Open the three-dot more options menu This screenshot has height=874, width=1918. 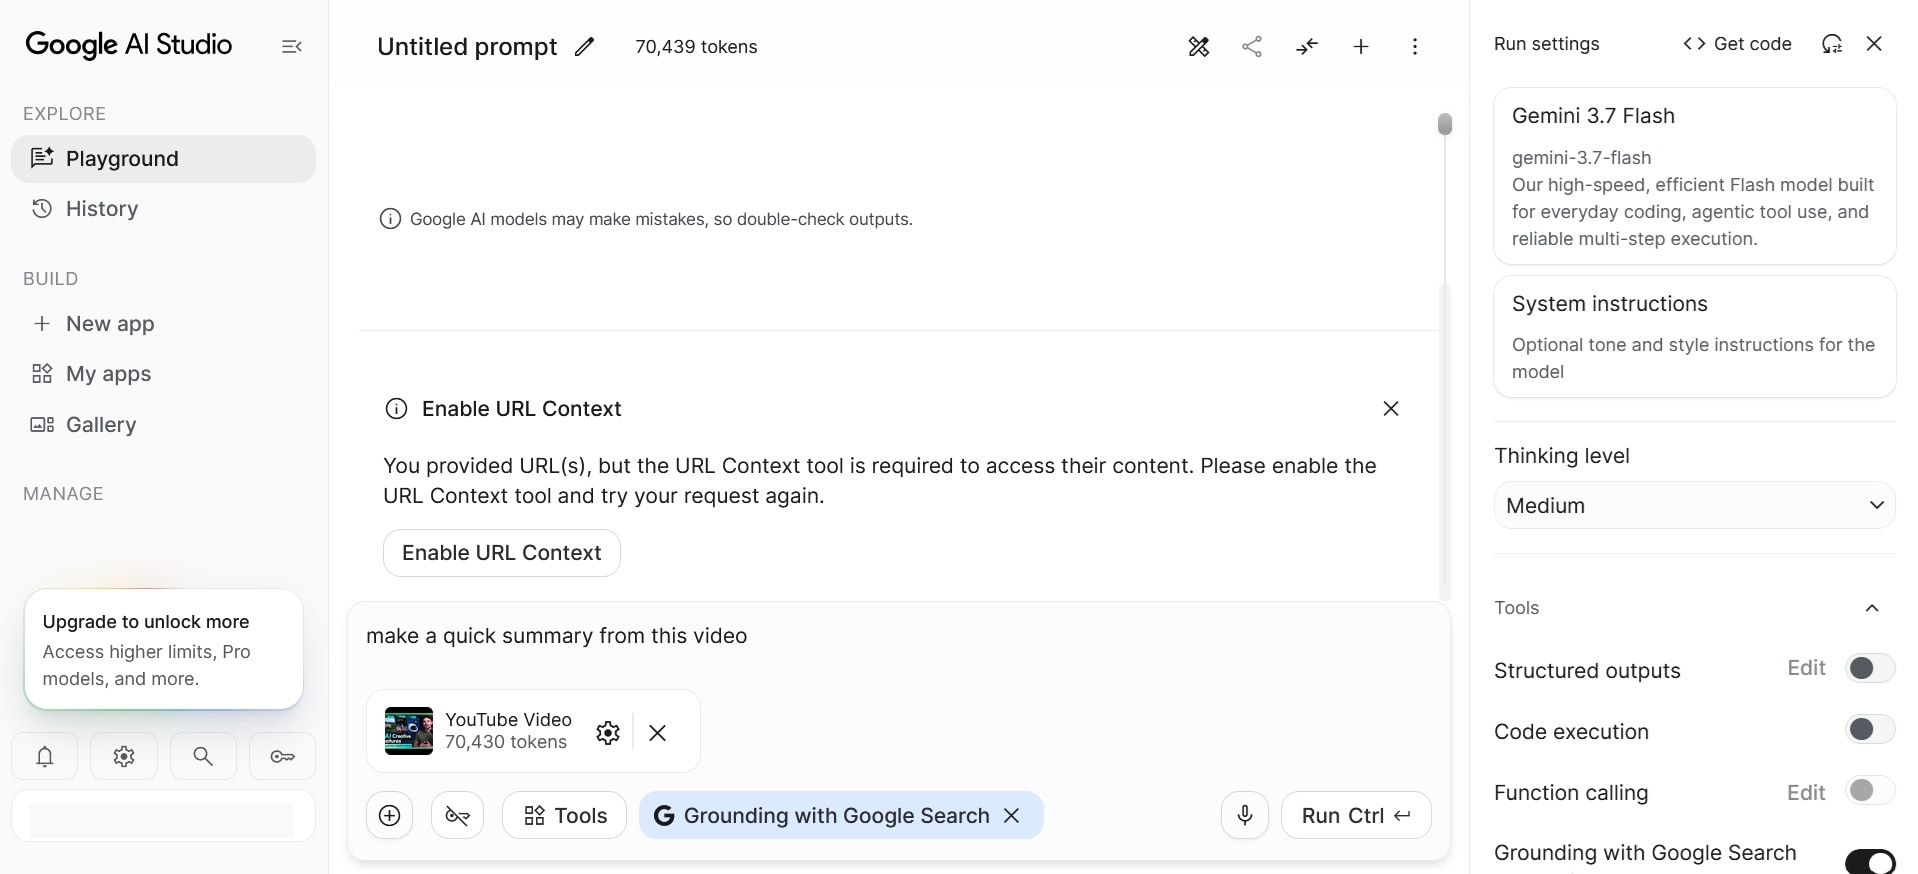[x=1415, y=46]
